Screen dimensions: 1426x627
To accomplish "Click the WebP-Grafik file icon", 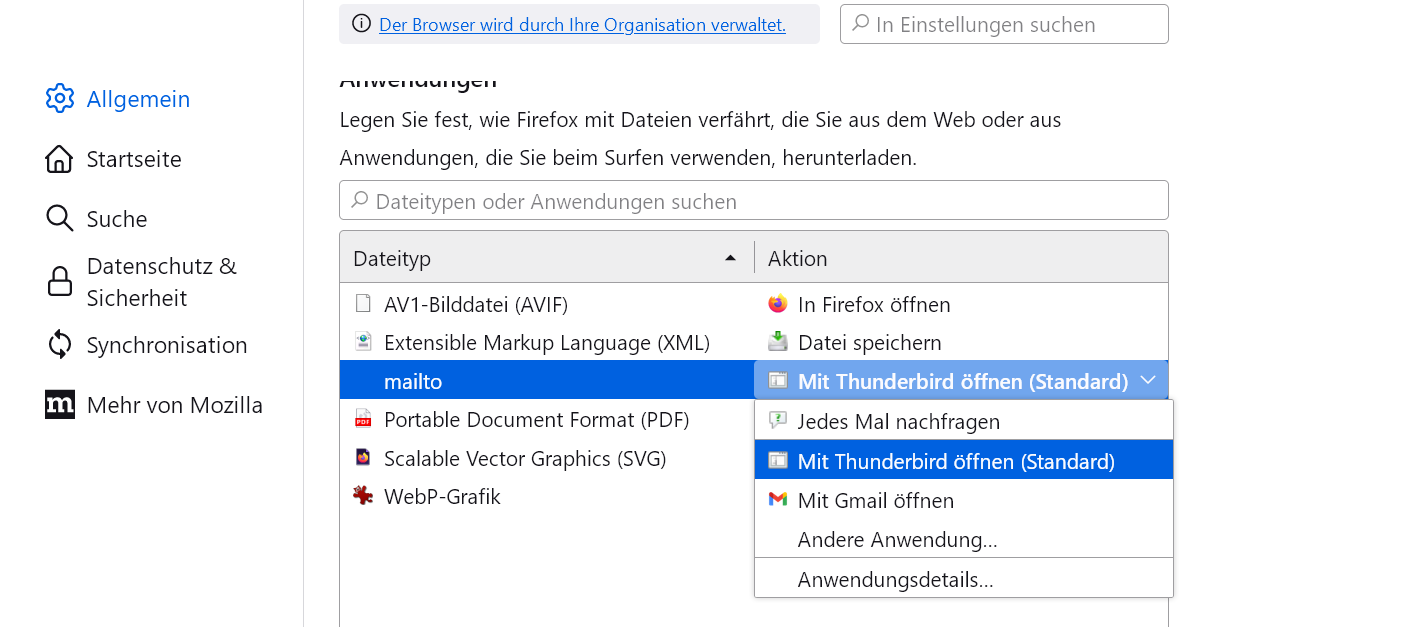I will (363, 496).
